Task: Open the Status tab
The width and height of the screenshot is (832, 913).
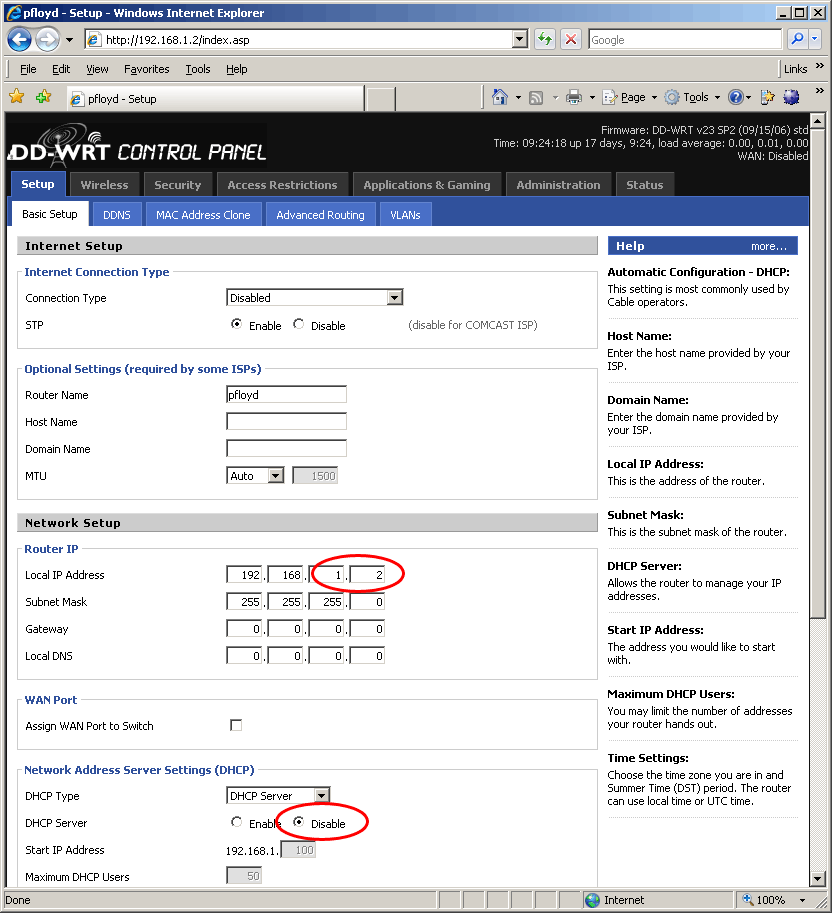Action: [x=645, y=185]
